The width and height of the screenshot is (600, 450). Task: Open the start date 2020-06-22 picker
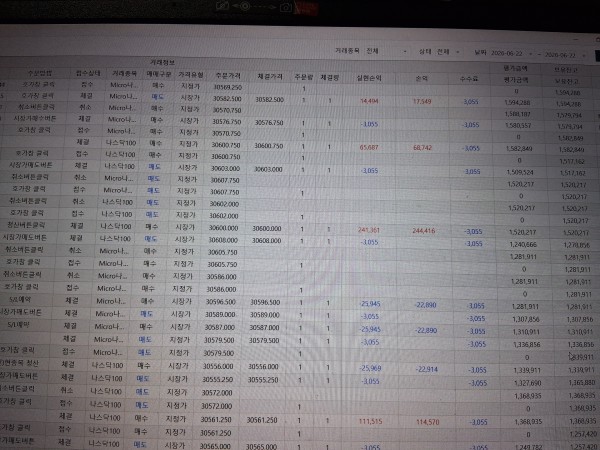tap(511, 53)
